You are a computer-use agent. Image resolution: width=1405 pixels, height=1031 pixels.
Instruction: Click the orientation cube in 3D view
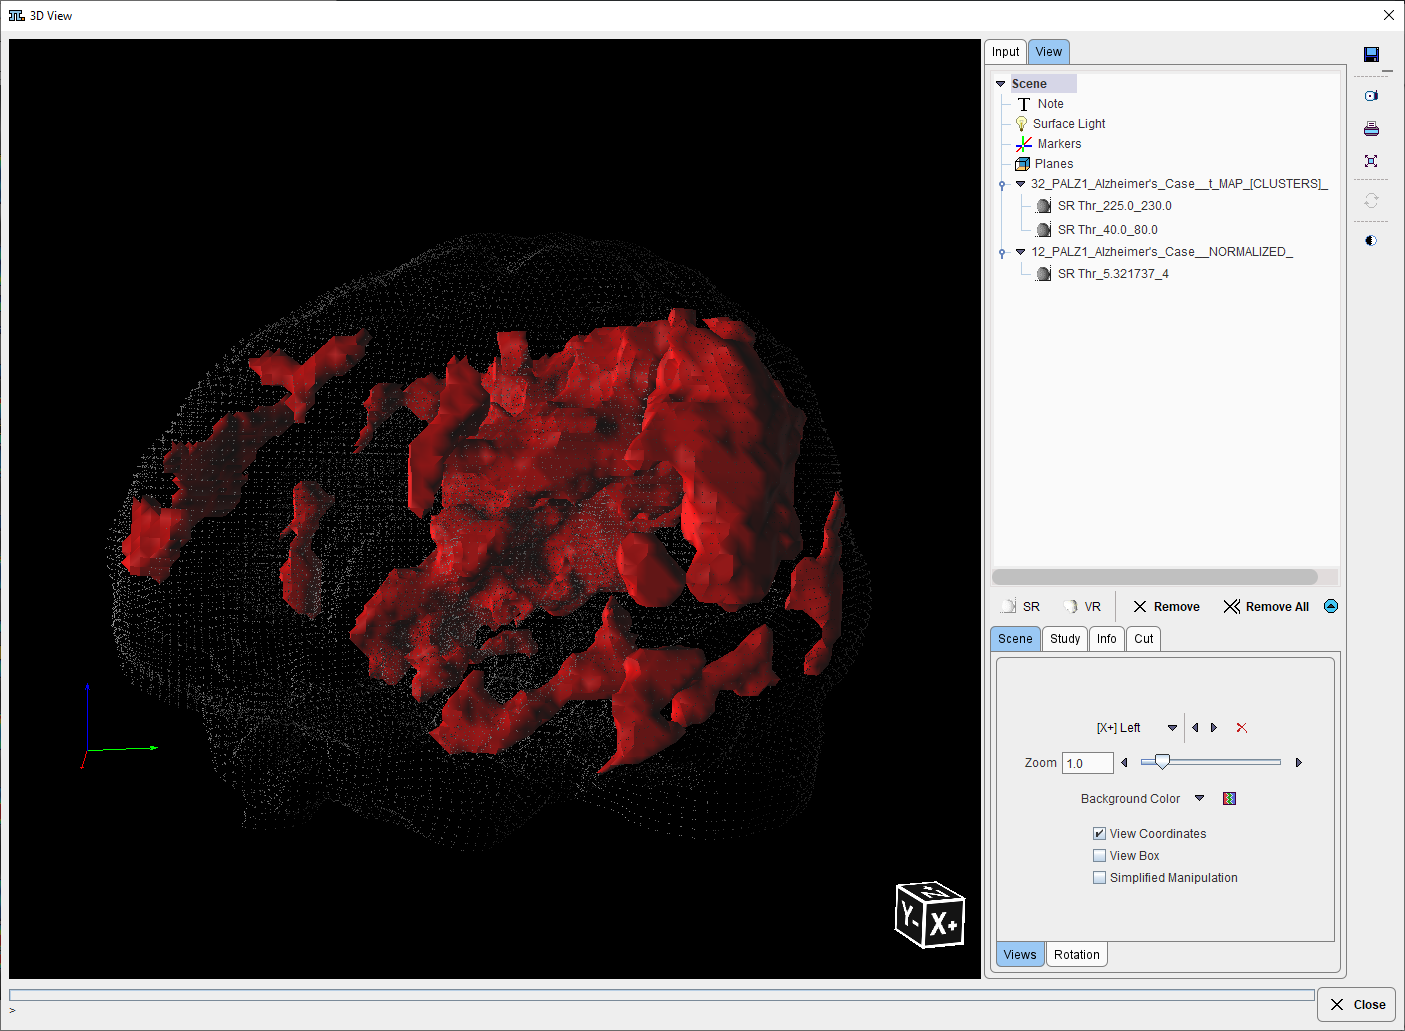(x=930, y=914)
